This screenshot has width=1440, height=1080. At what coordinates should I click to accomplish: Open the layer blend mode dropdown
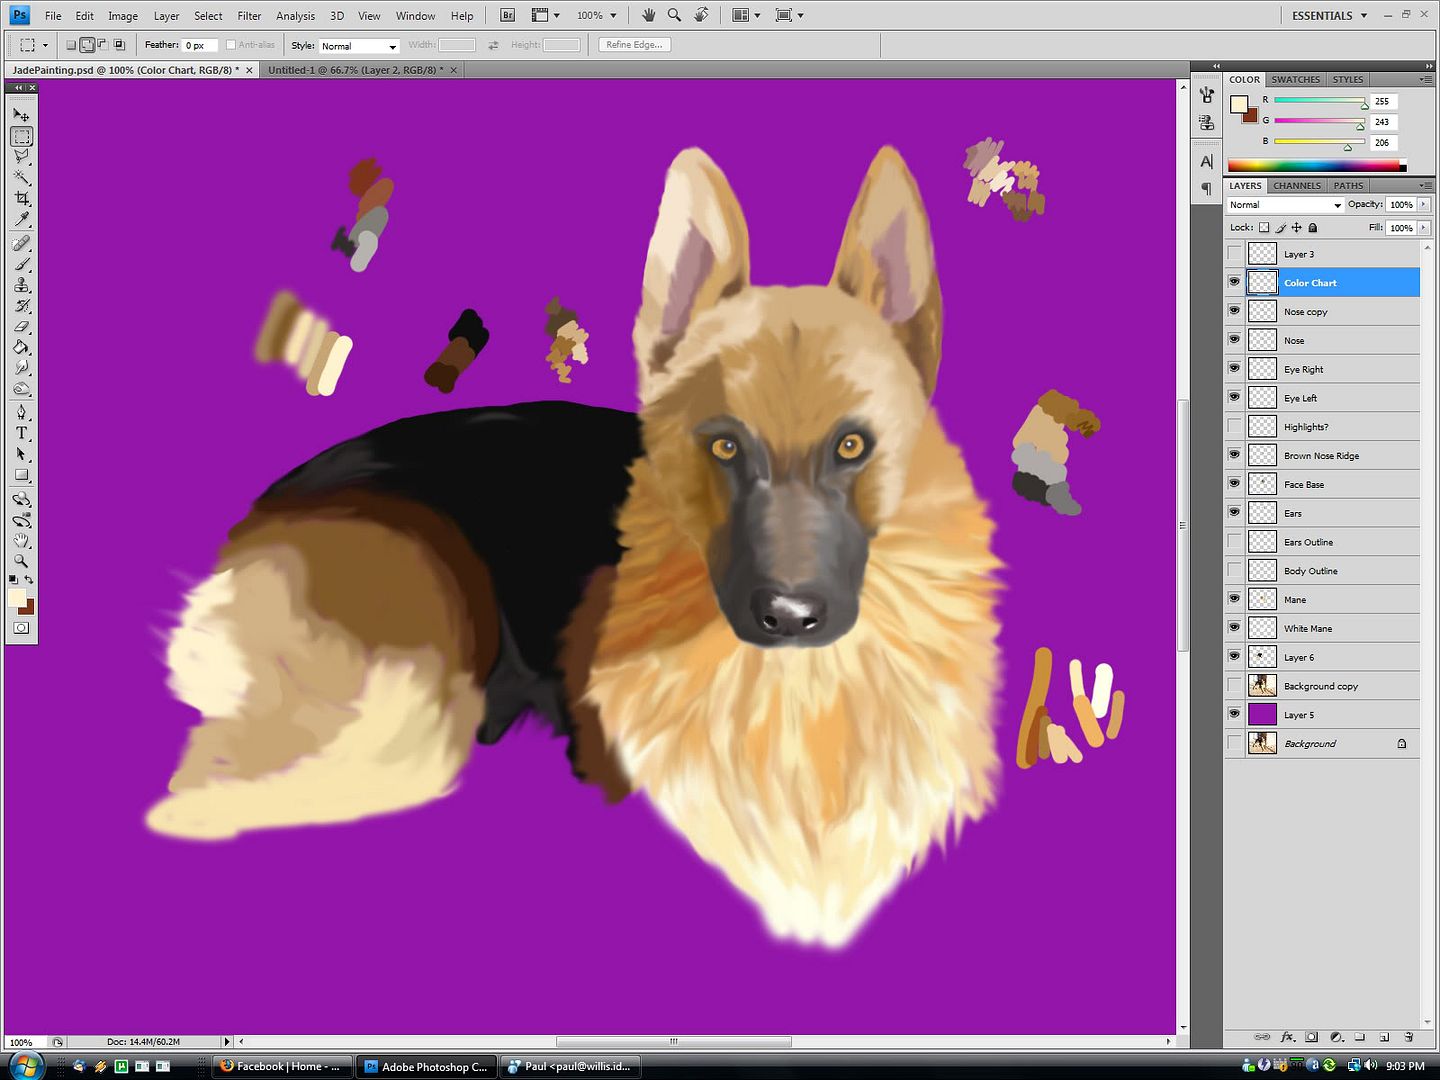(1286, 204)
